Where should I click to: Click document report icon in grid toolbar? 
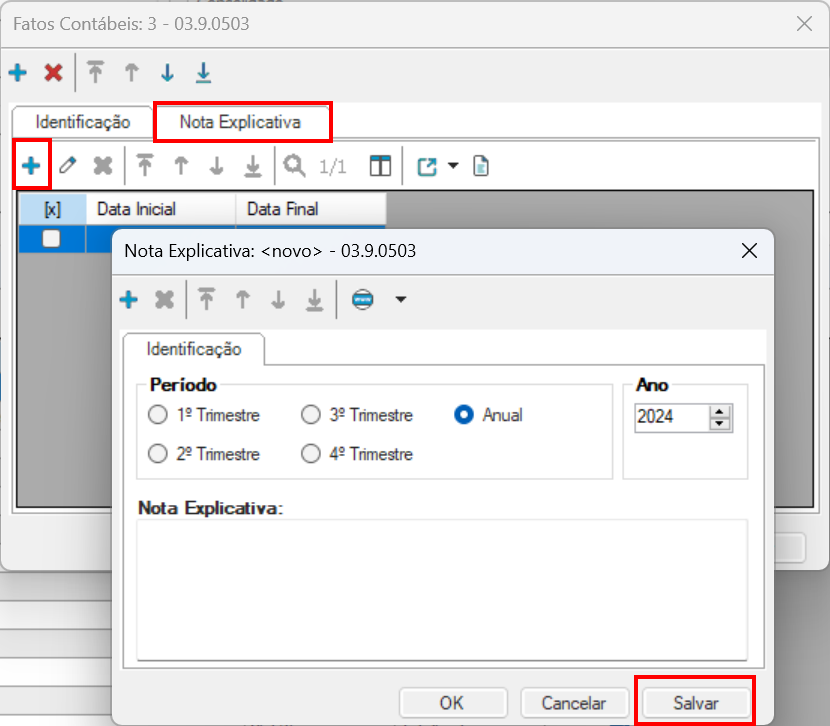[481, 166]
